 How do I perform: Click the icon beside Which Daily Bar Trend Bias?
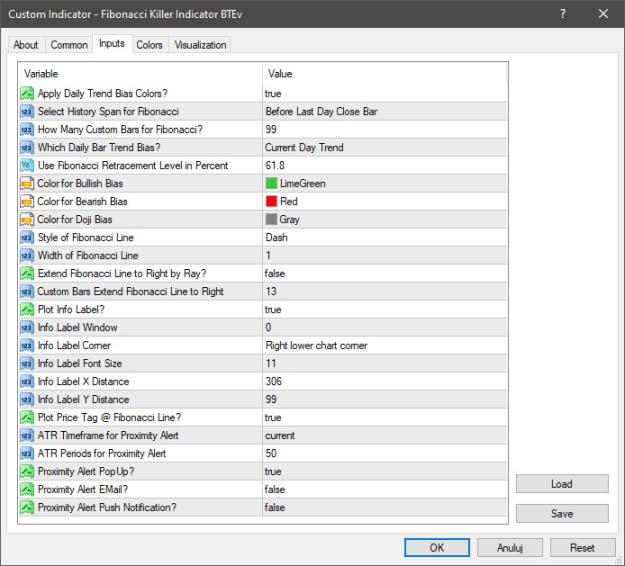[27, 147]
